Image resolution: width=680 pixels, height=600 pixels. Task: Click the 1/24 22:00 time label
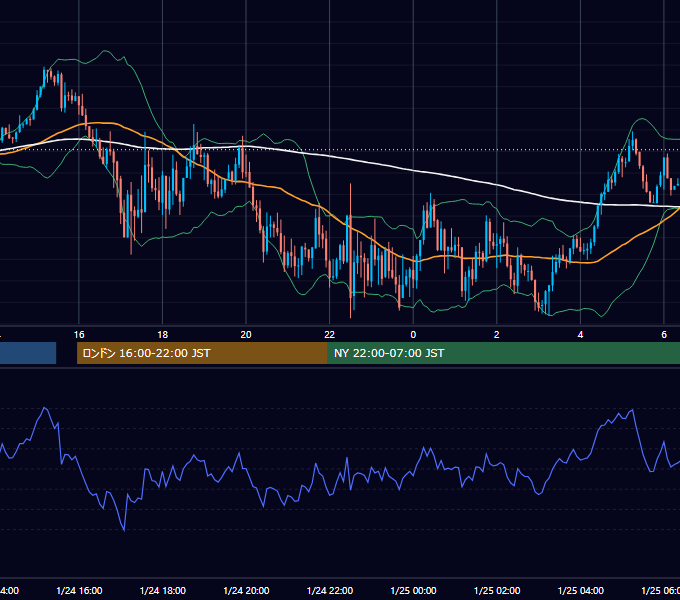[330, 590]
